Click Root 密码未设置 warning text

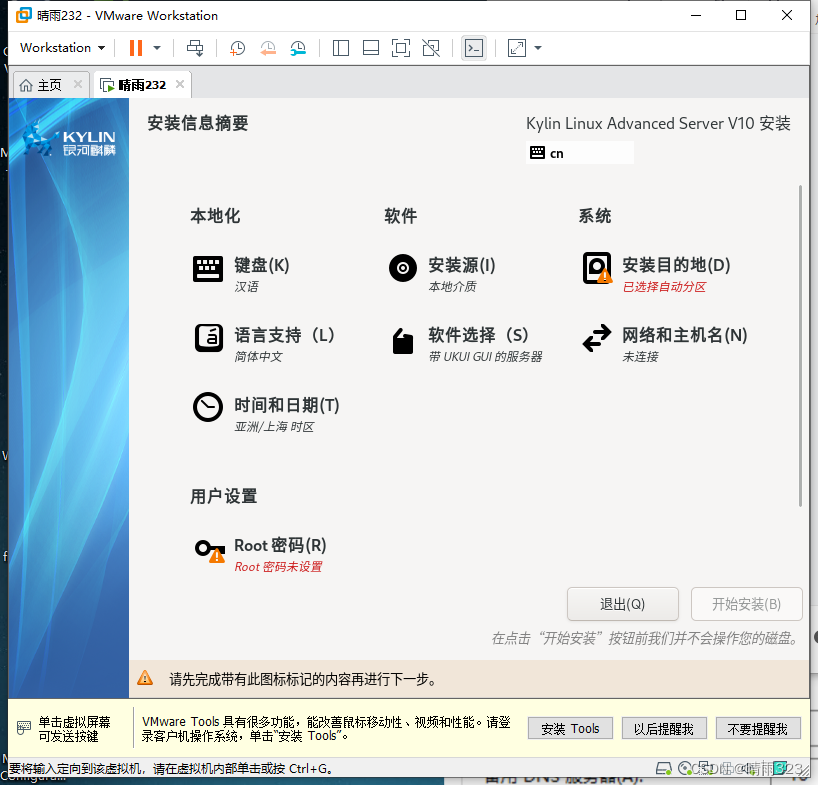click(x=278, y=566)
